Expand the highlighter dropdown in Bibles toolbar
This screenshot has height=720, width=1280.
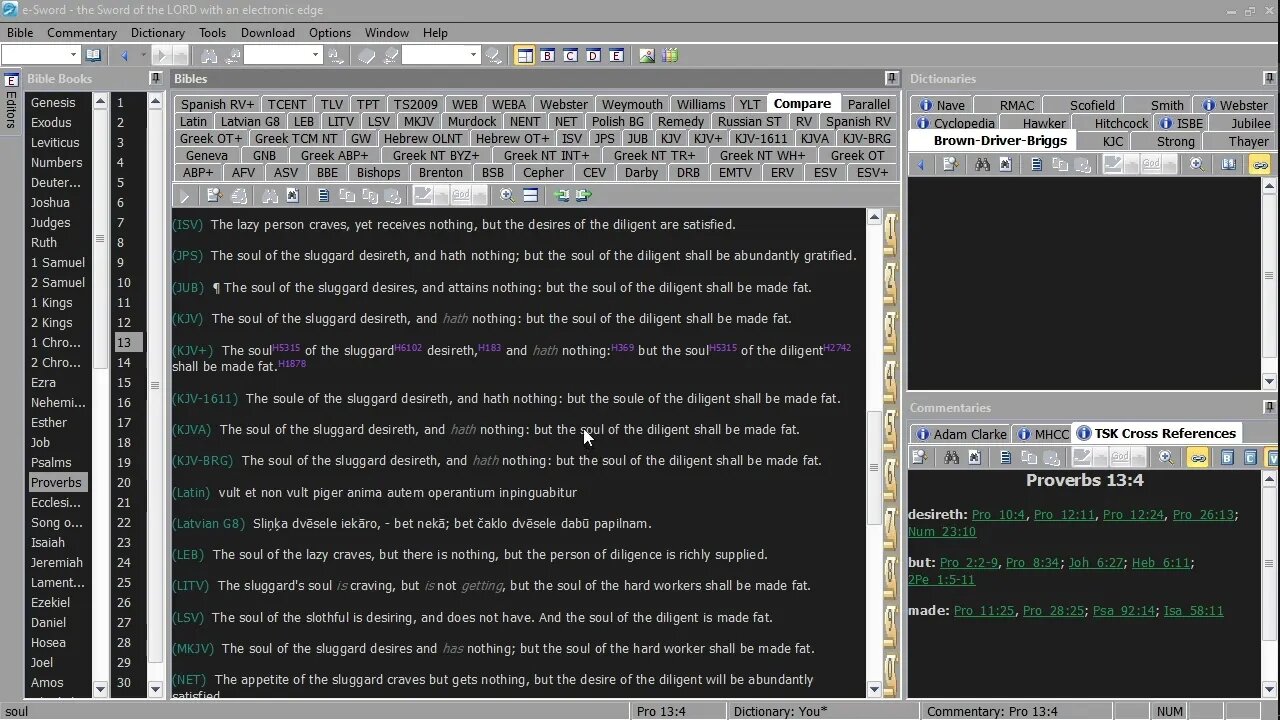tap(442, 196)
